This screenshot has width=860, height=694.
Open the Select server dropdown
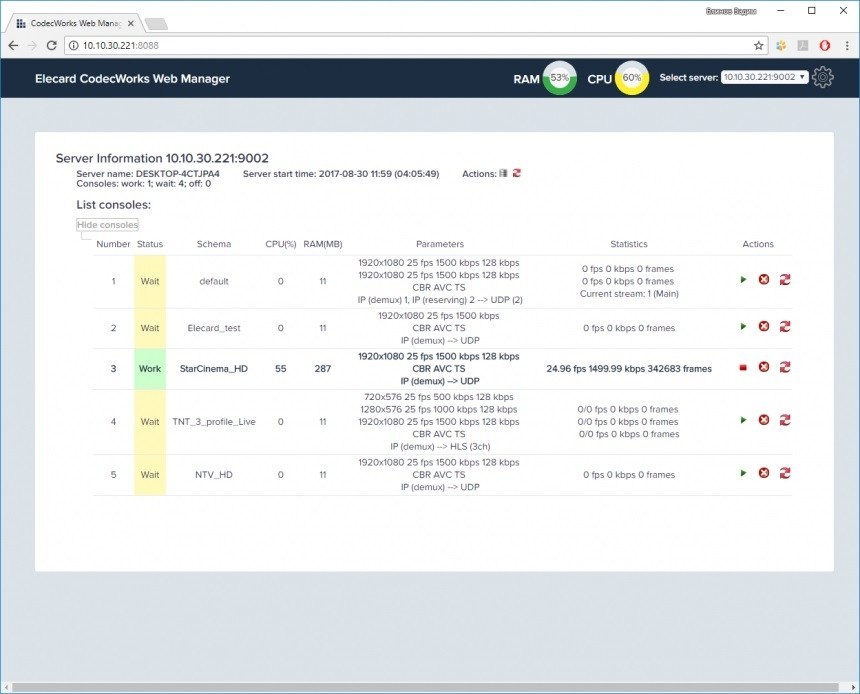tap(764, 77)
